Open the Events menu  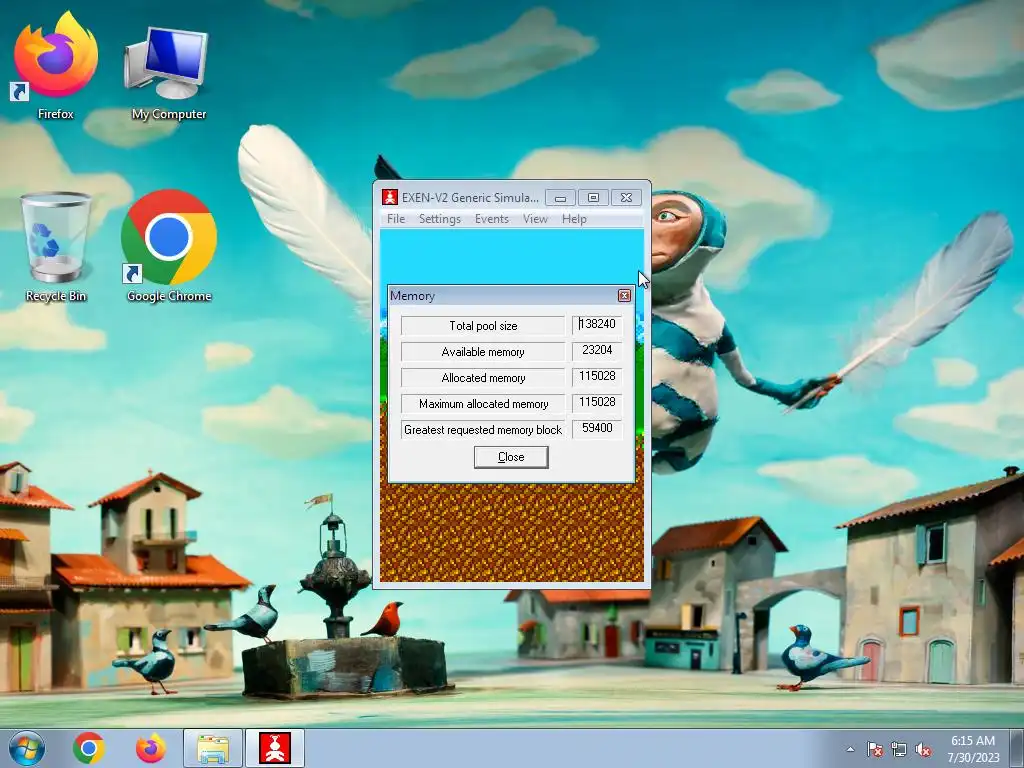coord(491,219)
